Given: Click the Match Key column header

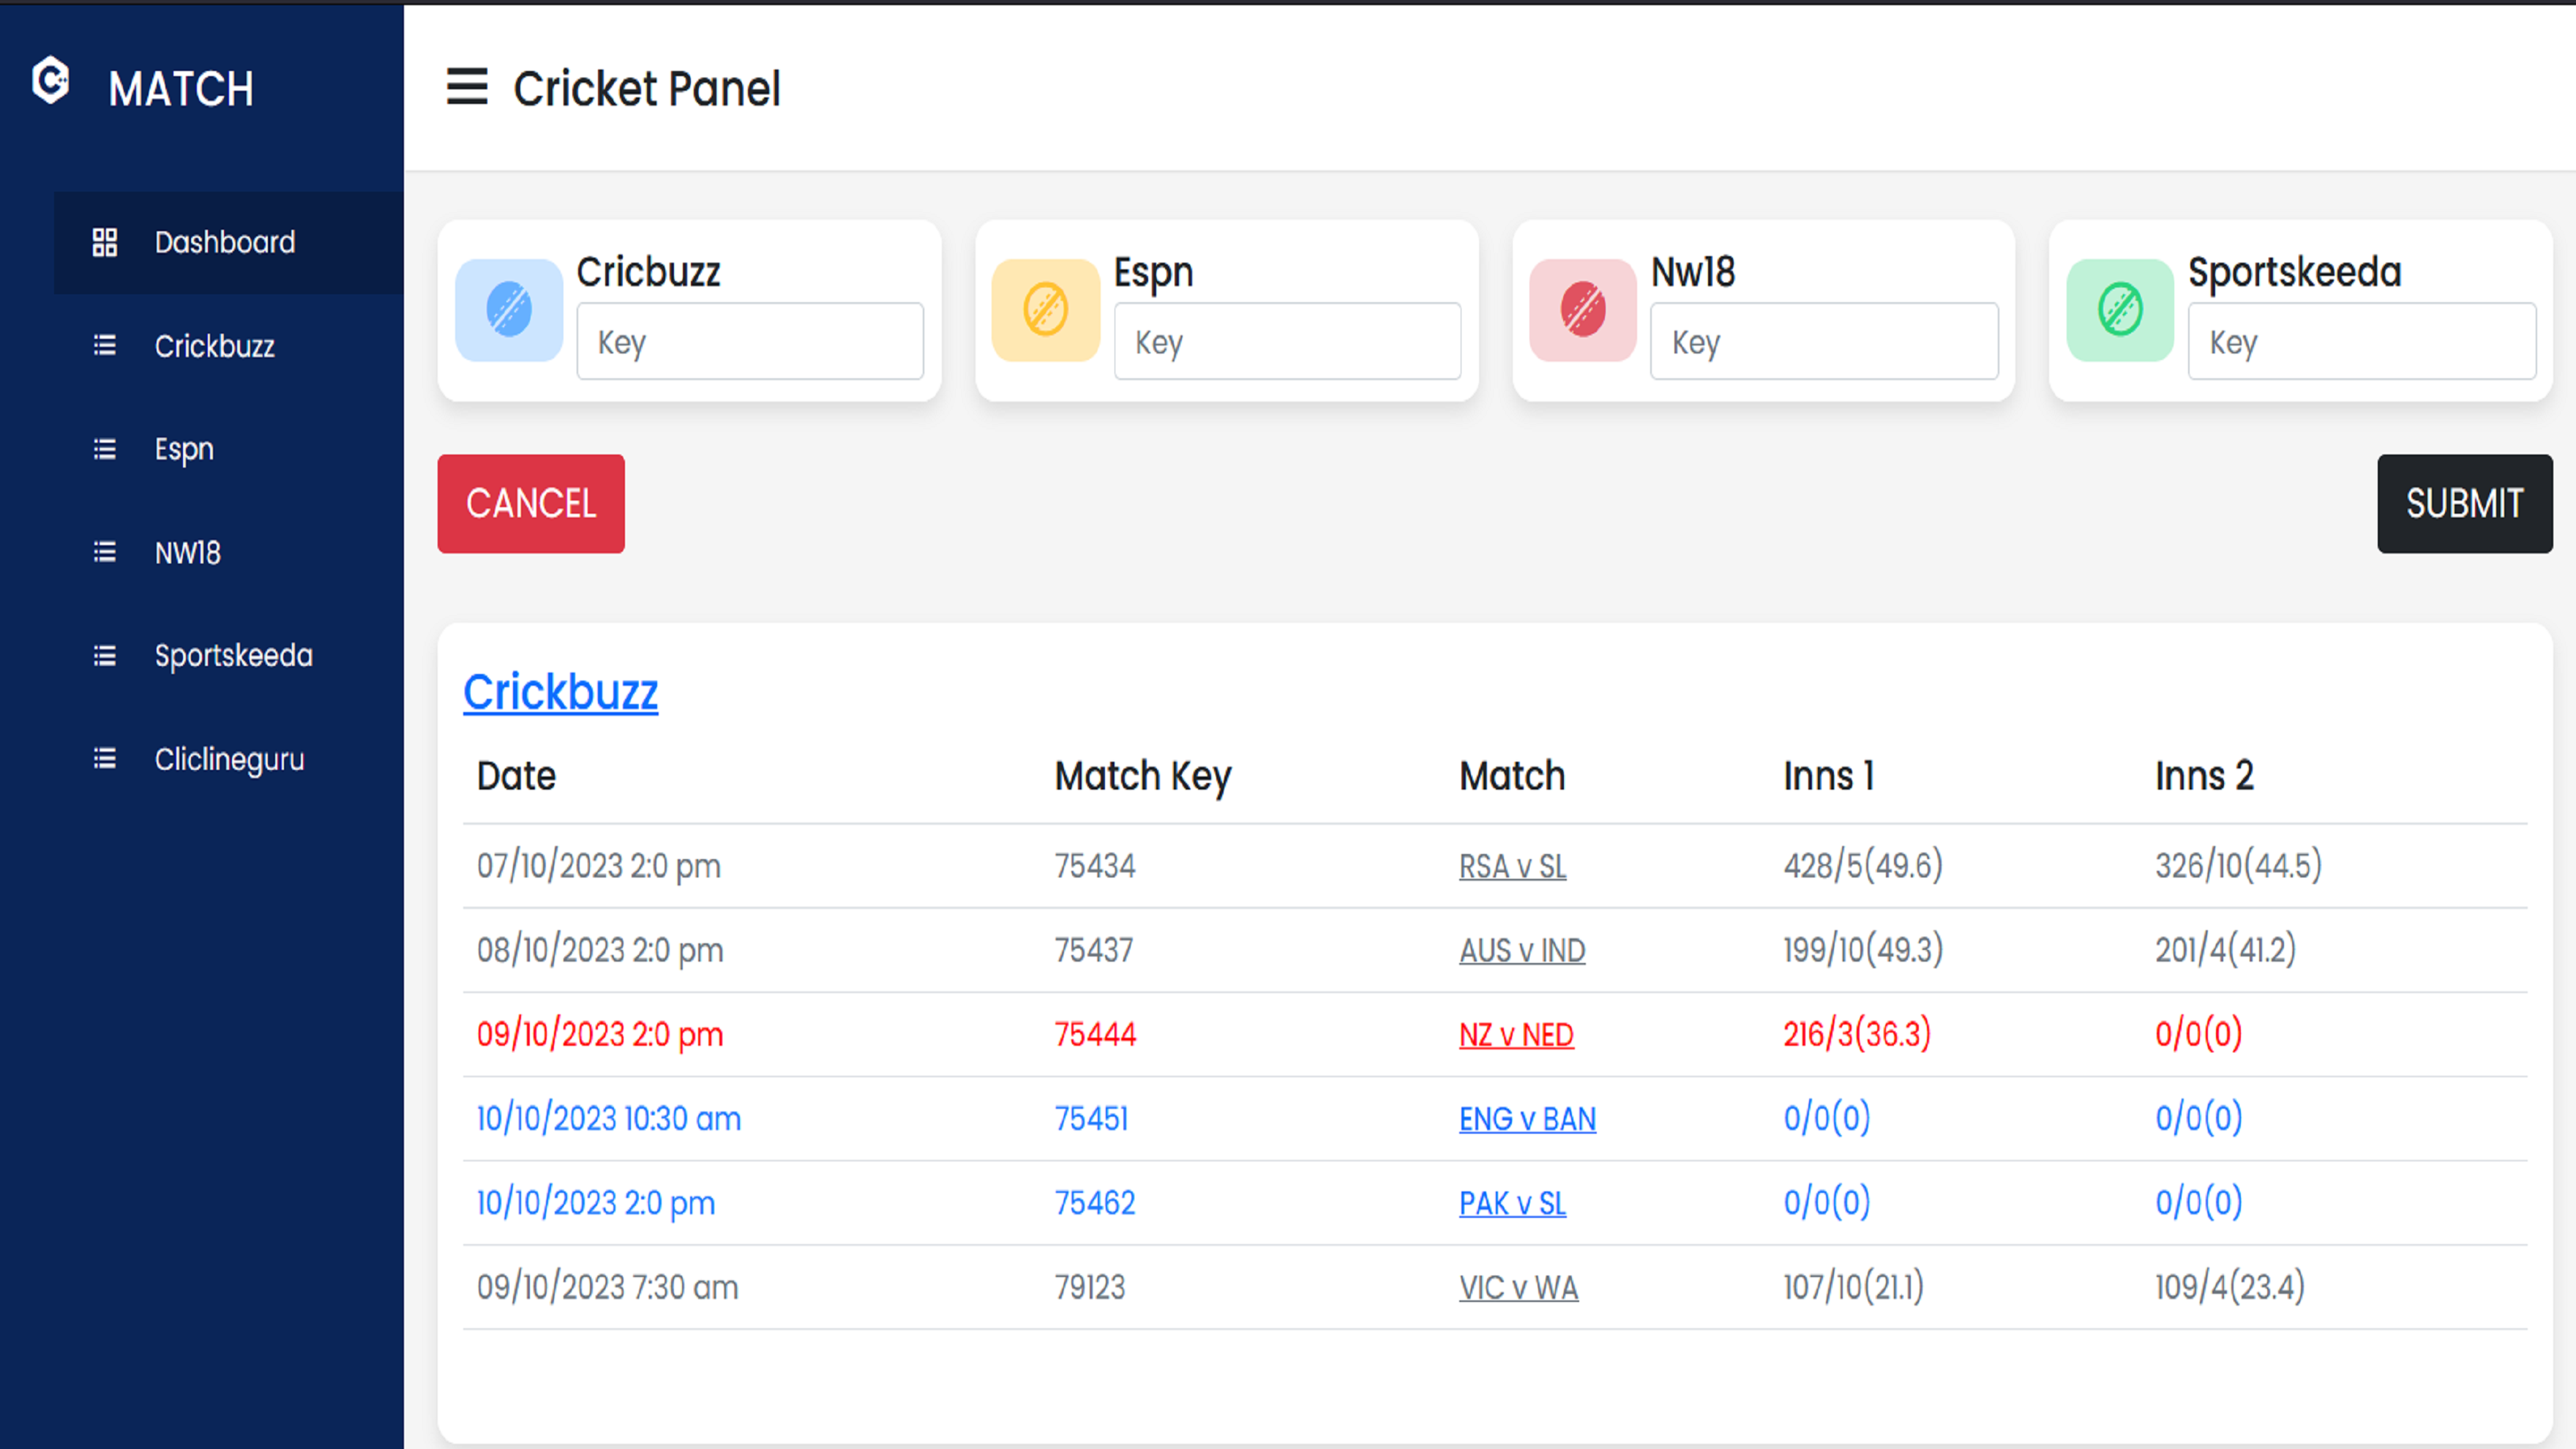Looking at the screenshot, I should [1143, 777].
